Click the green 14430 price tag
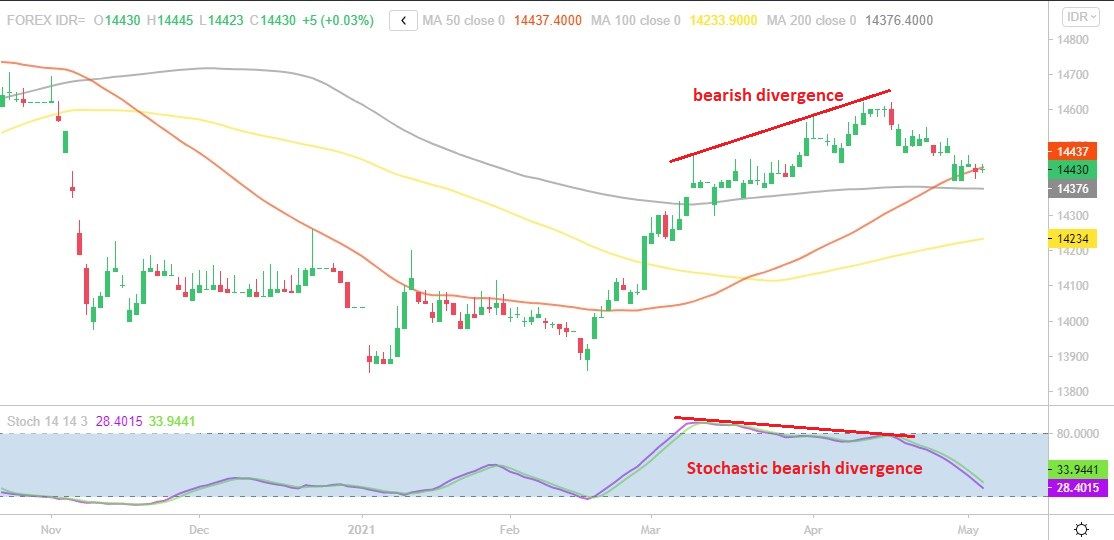This screenshot has width=1114, height=540. (x=1073, y=169)
